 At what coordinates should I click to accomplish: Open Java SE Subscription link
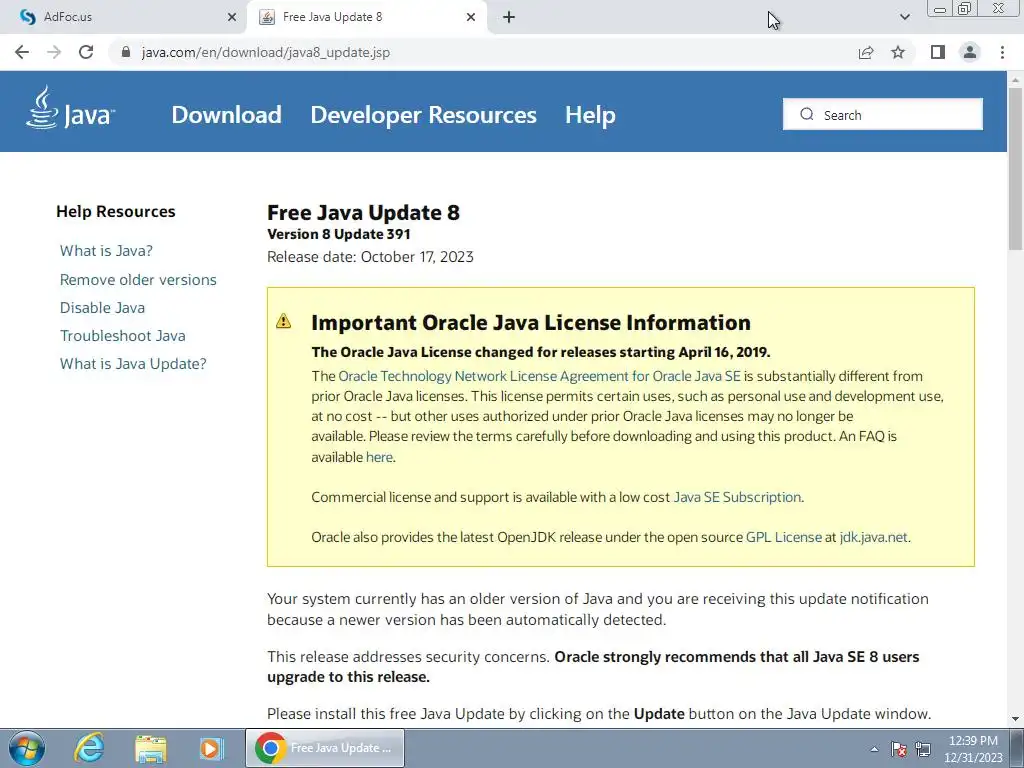click(x=737, y=497)
